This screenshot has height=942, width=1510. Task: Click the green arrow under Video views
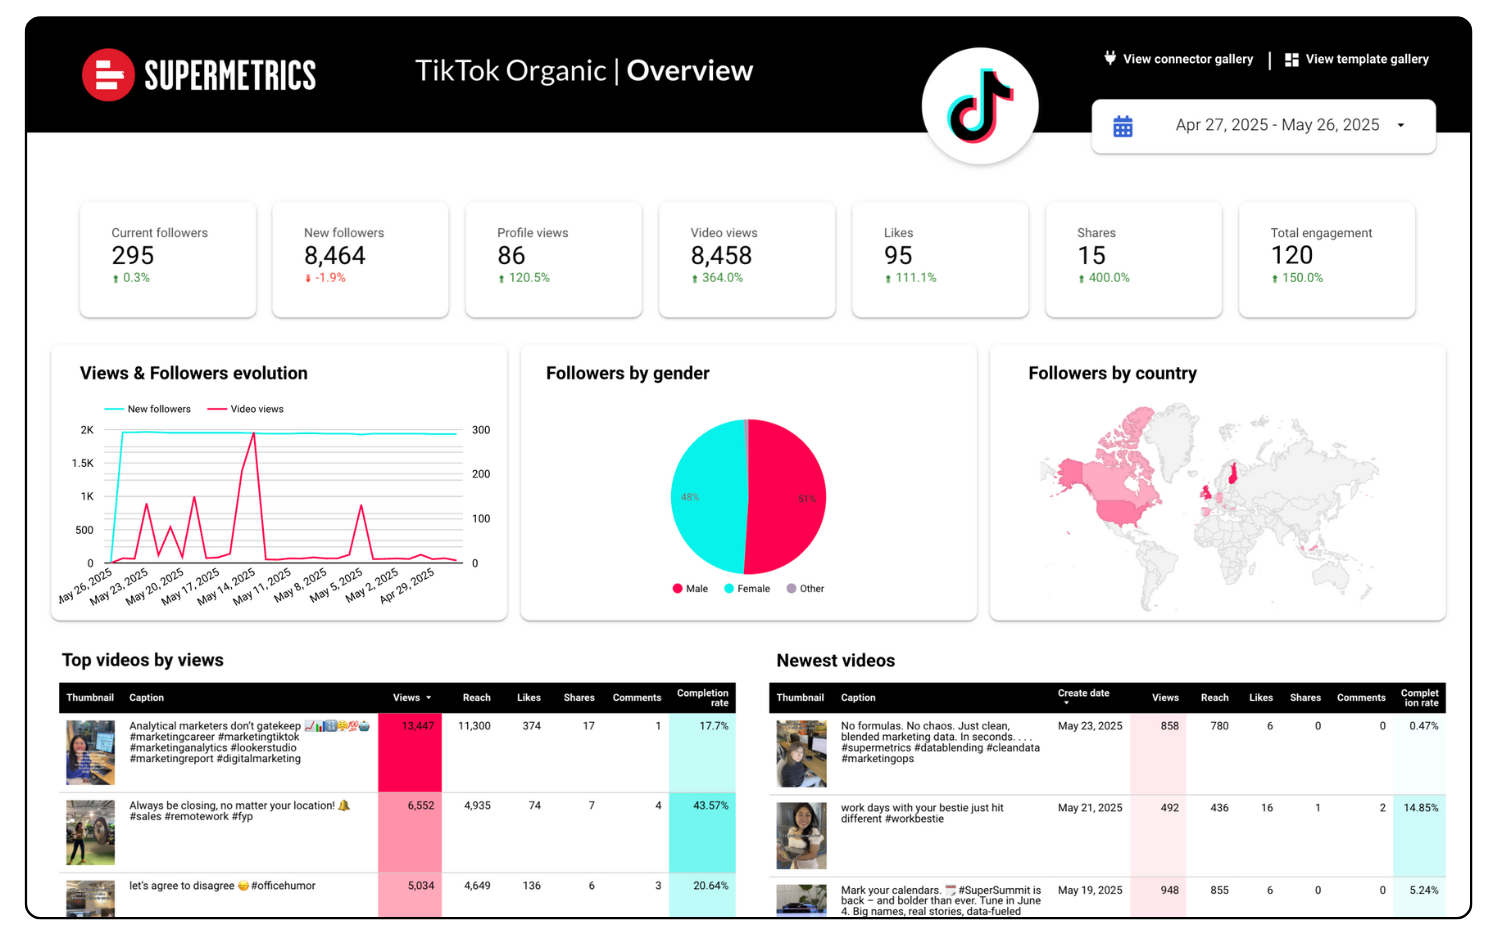pos(695,279)
